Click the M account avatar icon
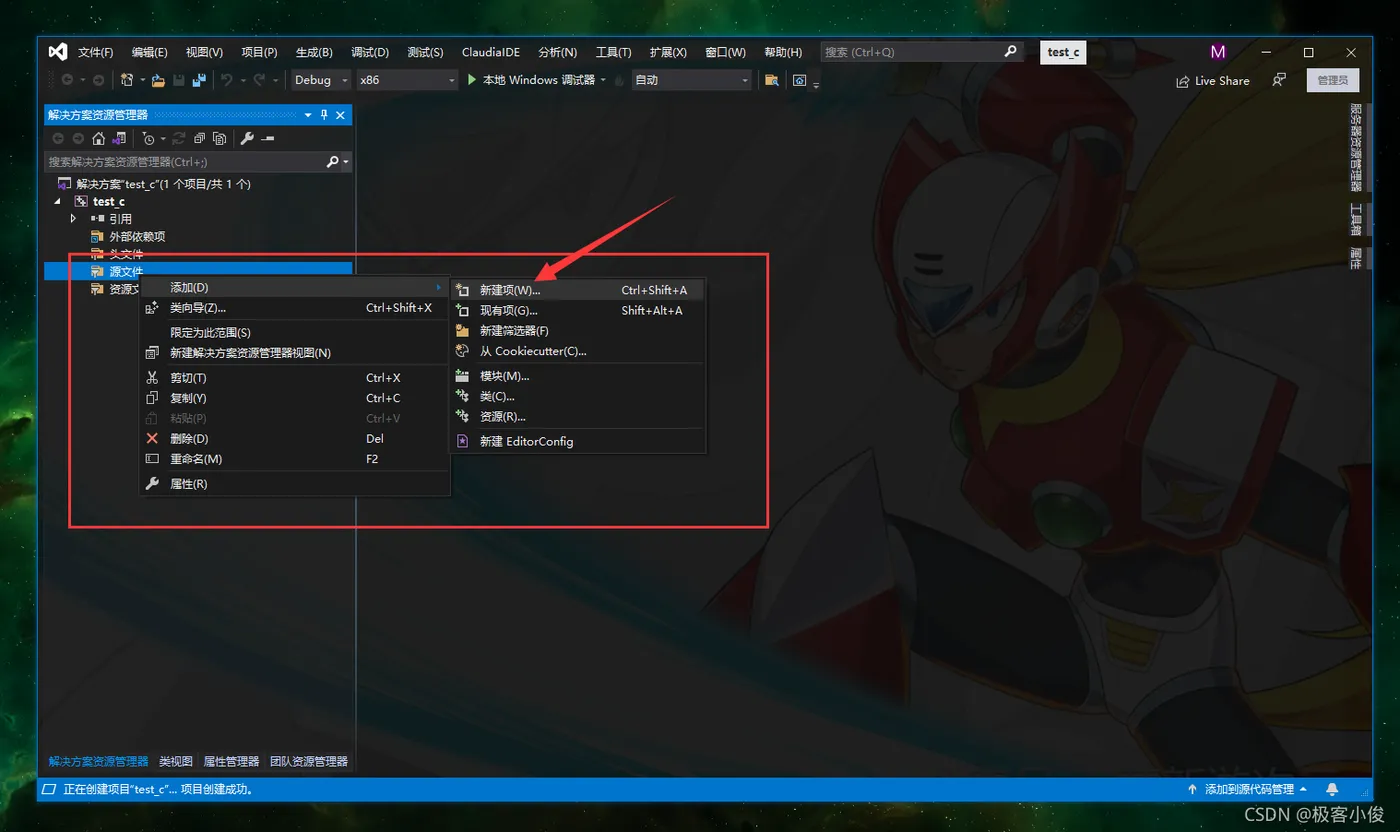Image resolution: width=1400 pixels, height=832 pixels. (x=1218, y=52)
